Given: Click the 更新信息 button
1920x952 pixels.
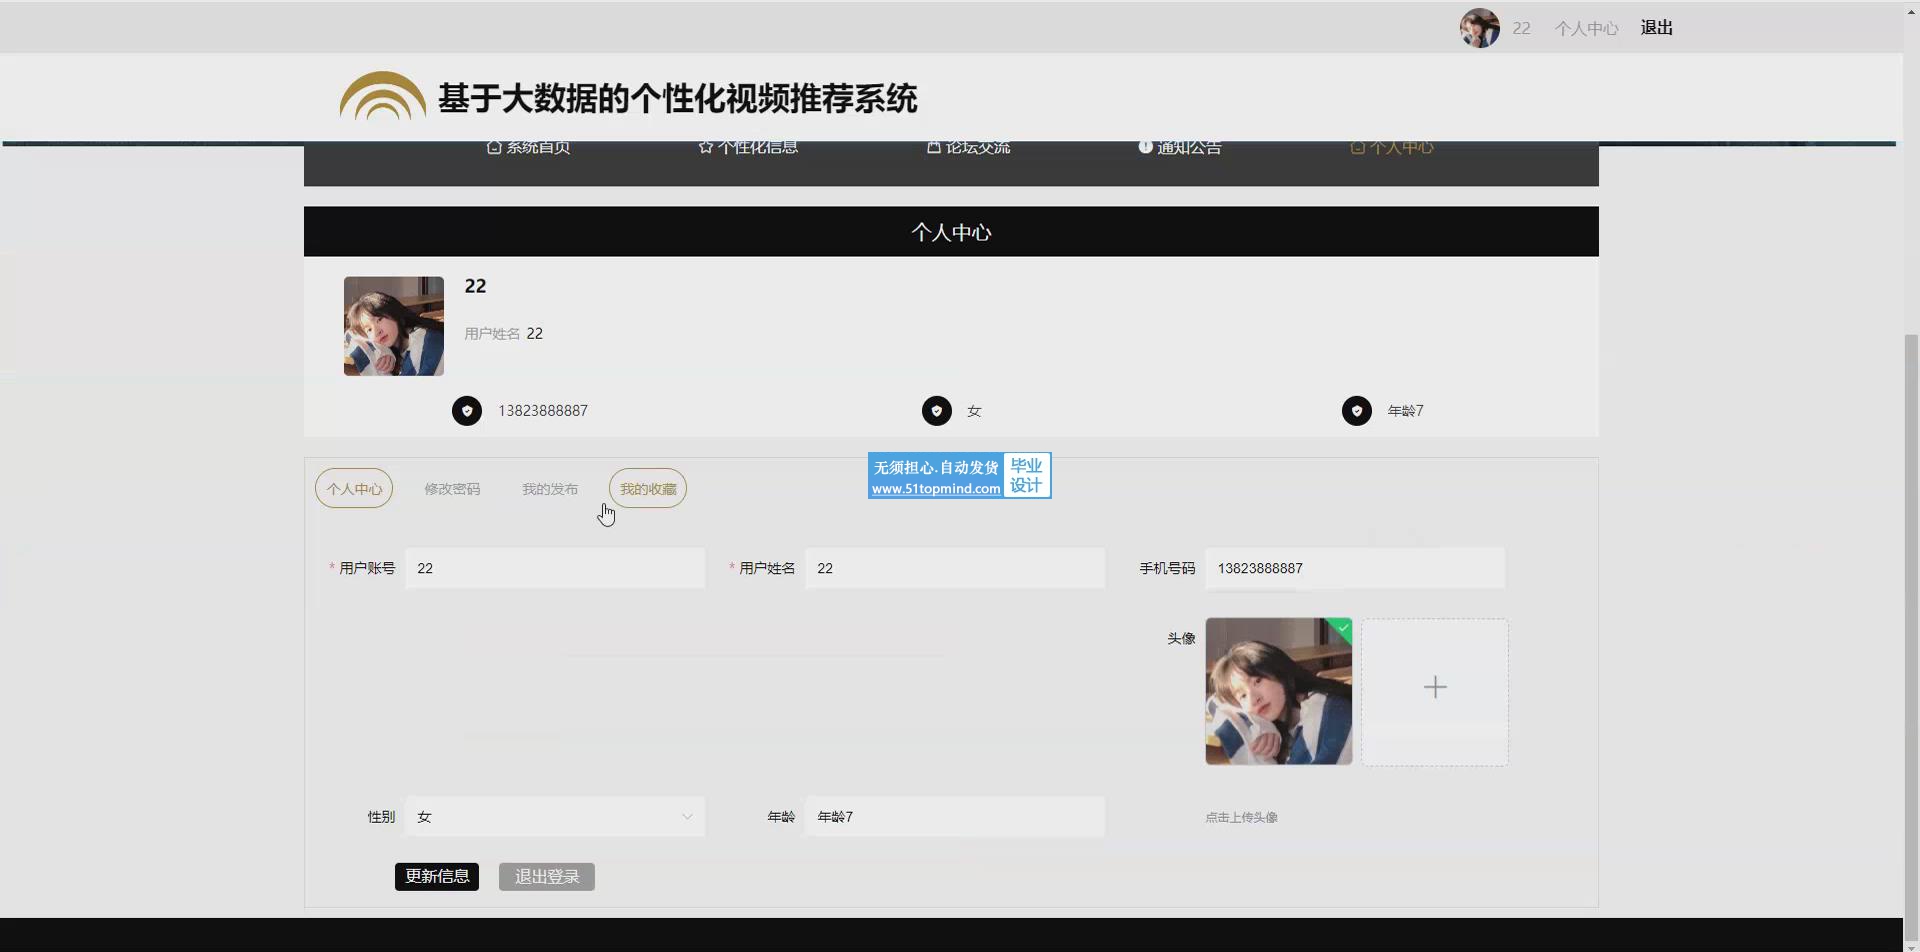Looking at the screenshot, I should click(x=437, y=877).
